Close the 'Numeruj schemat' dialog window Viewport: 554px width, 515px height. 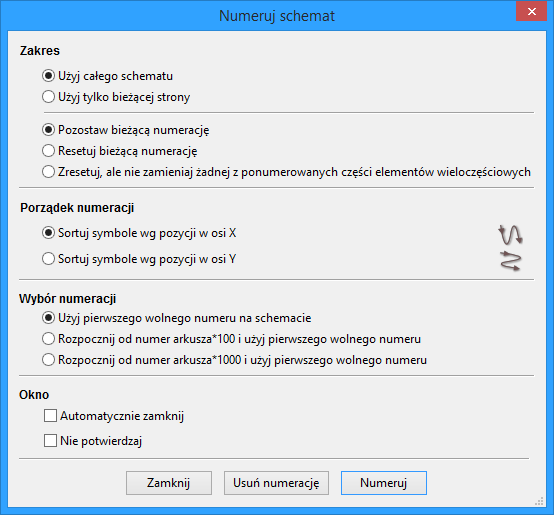(x=531, y=12)
